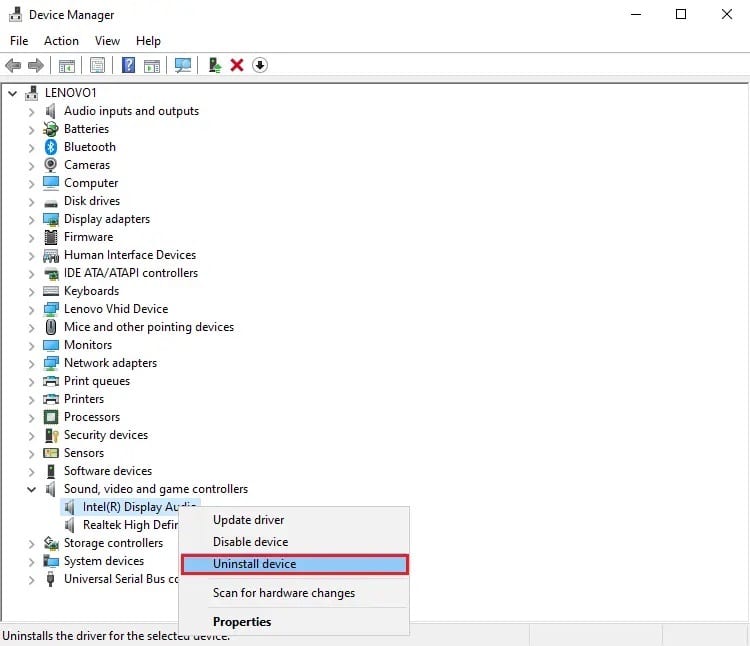Close the Device Manager window
The height and width of the screenshot is (646, 750).
[727, 14]
